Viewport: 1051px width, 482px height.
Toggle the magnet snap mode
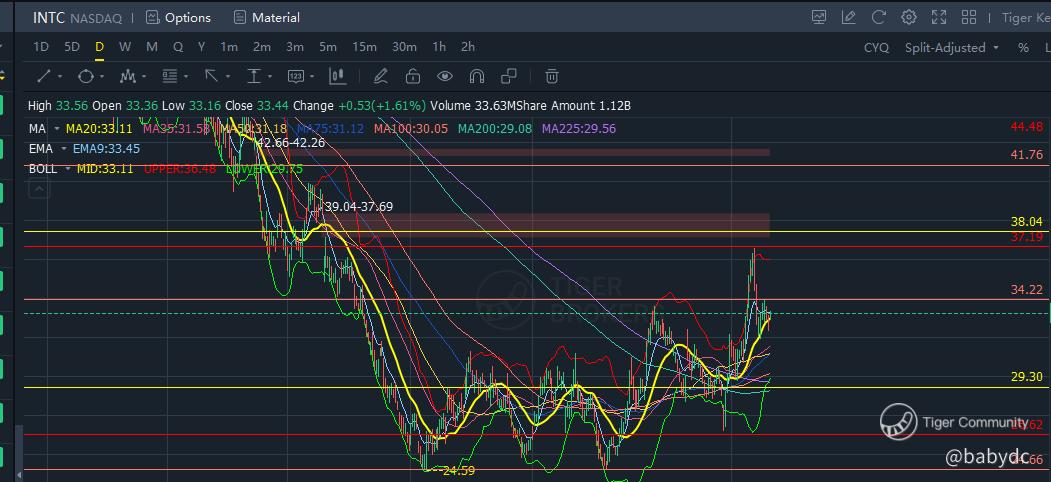click(x=477, y=76)
